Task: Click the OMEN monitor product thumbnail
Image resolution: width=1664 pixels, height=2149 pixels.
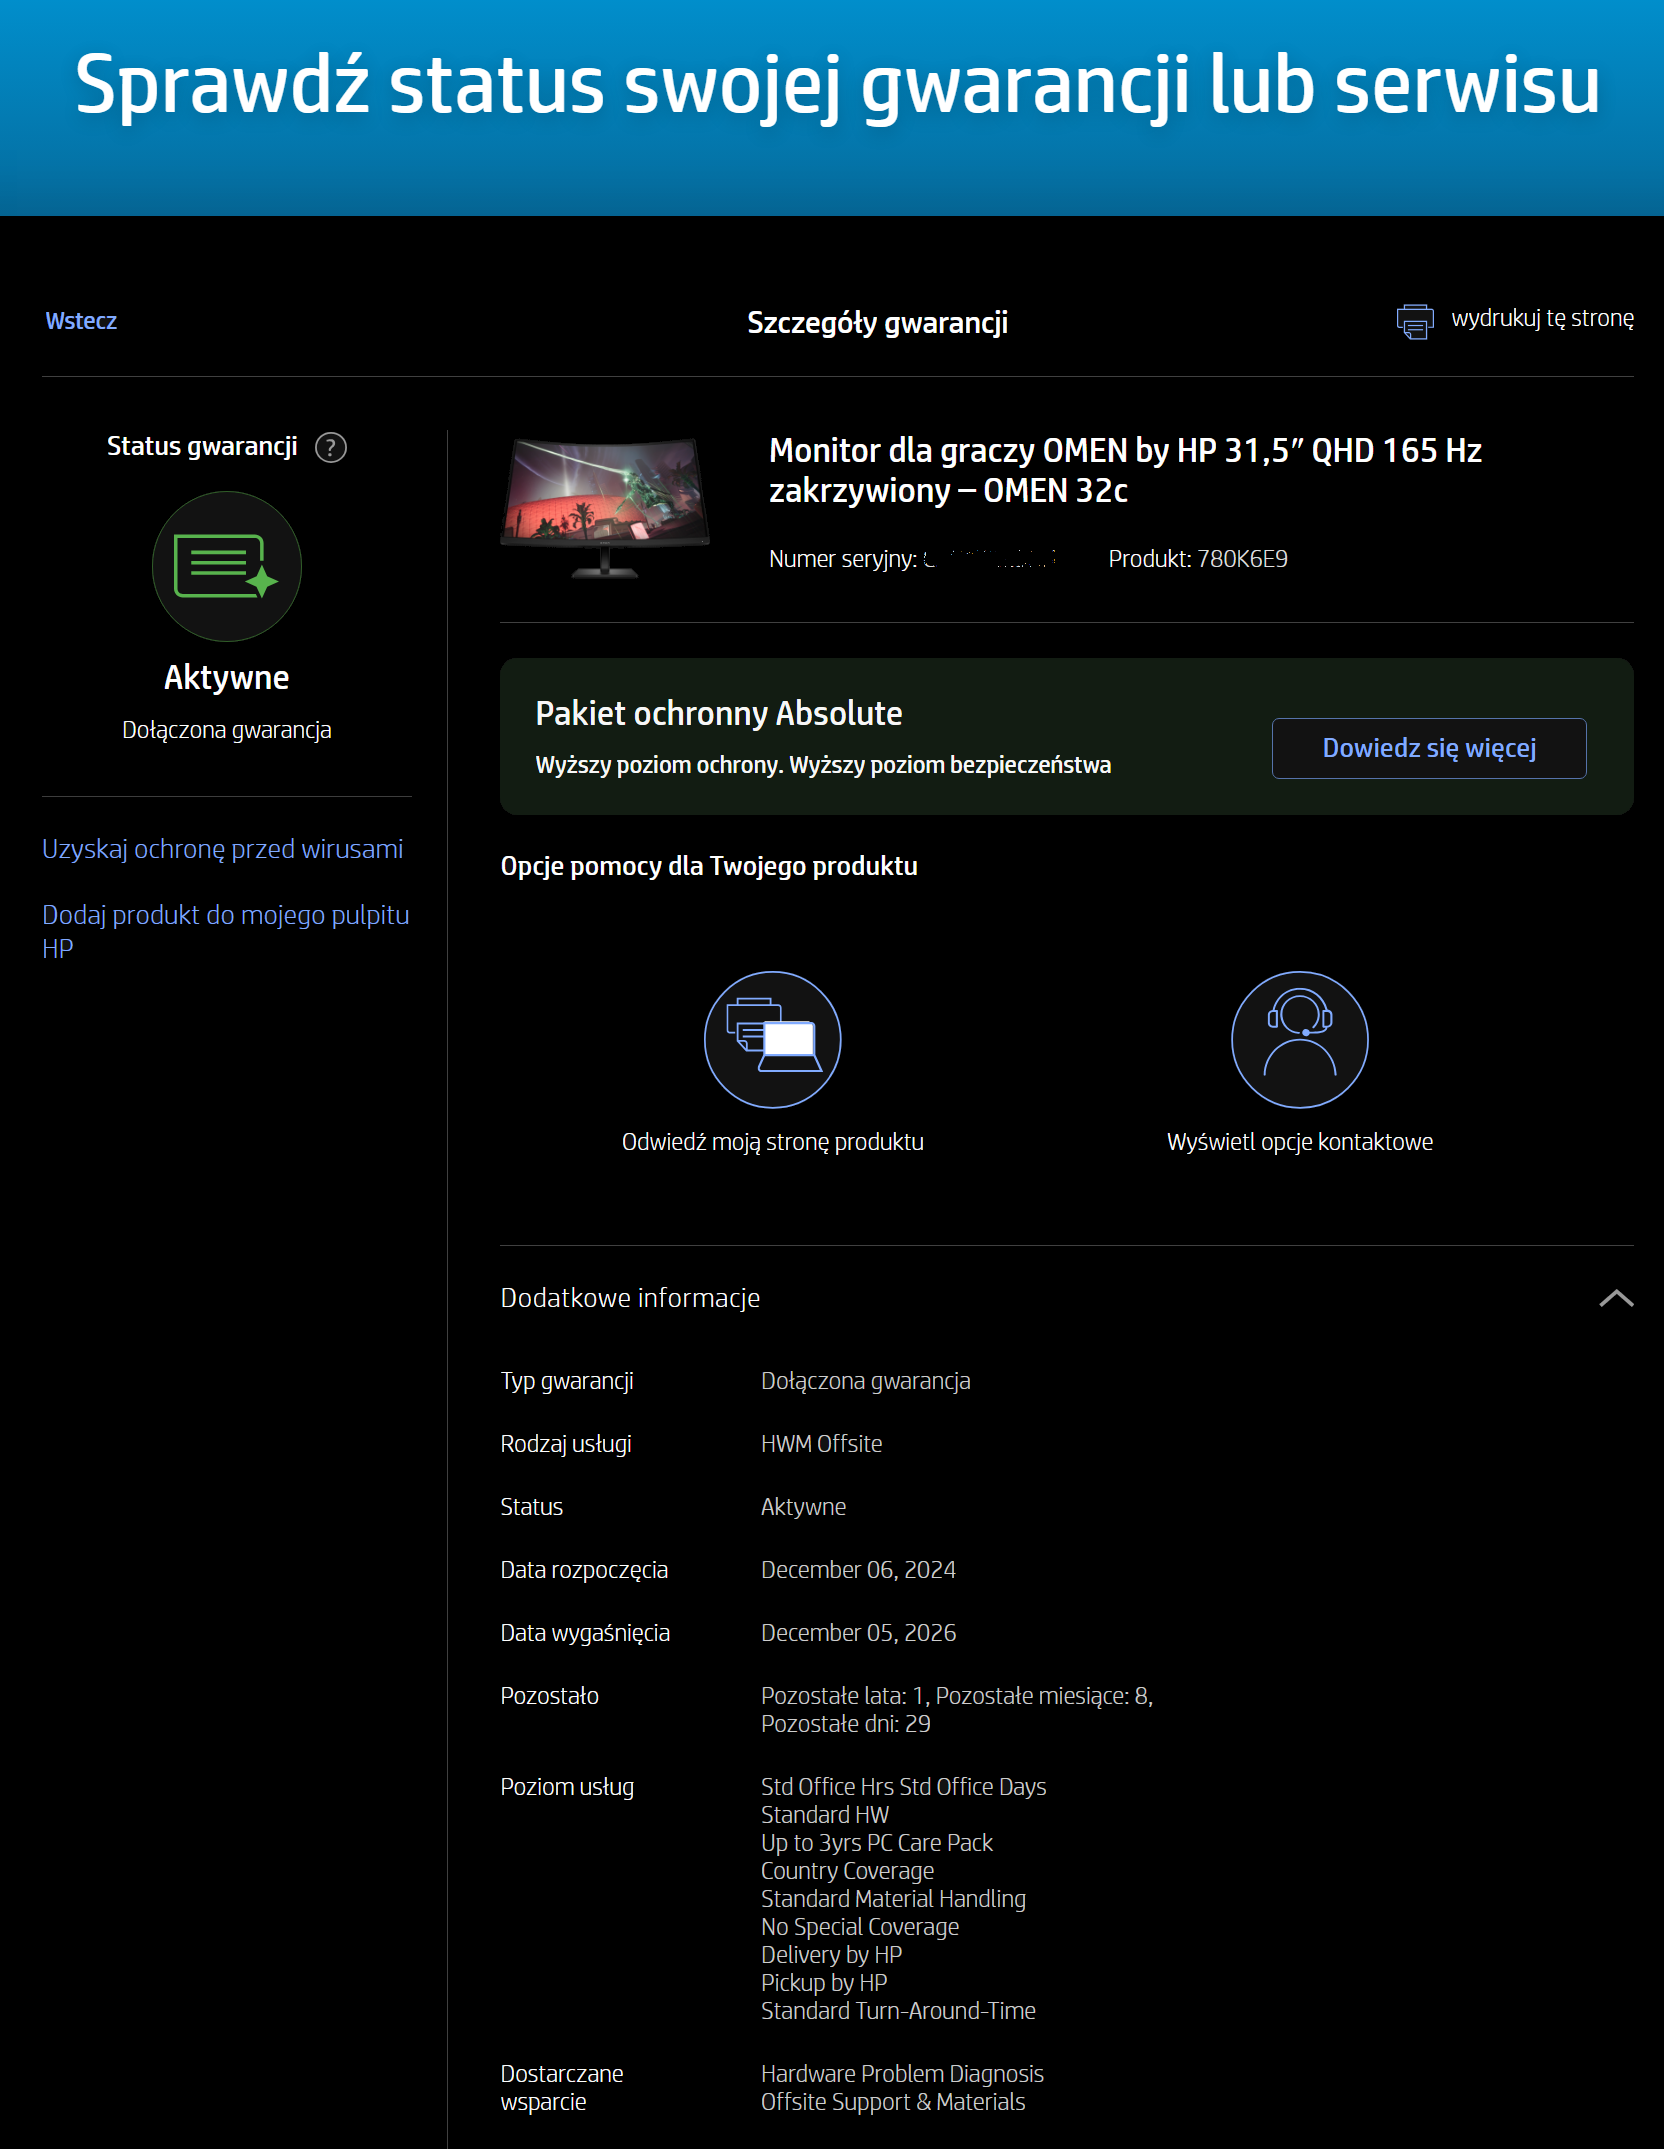Action: (605, 507)
